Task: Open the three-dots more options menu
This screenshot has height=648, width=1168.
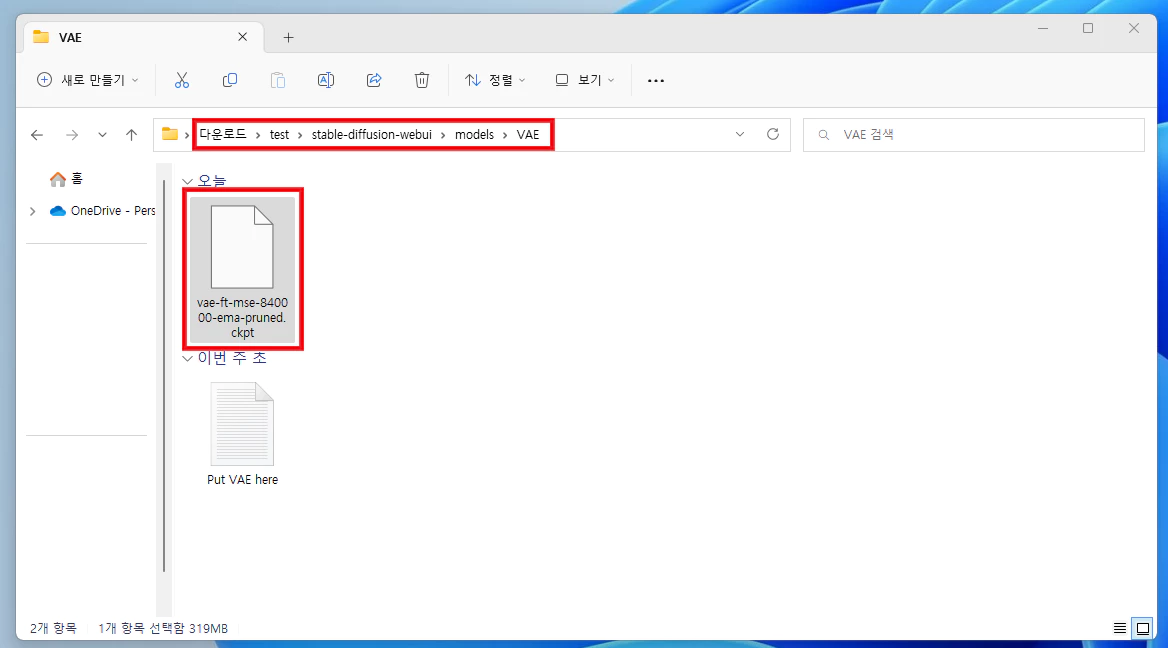Action: pyautogui.click(x=656, y=80)
